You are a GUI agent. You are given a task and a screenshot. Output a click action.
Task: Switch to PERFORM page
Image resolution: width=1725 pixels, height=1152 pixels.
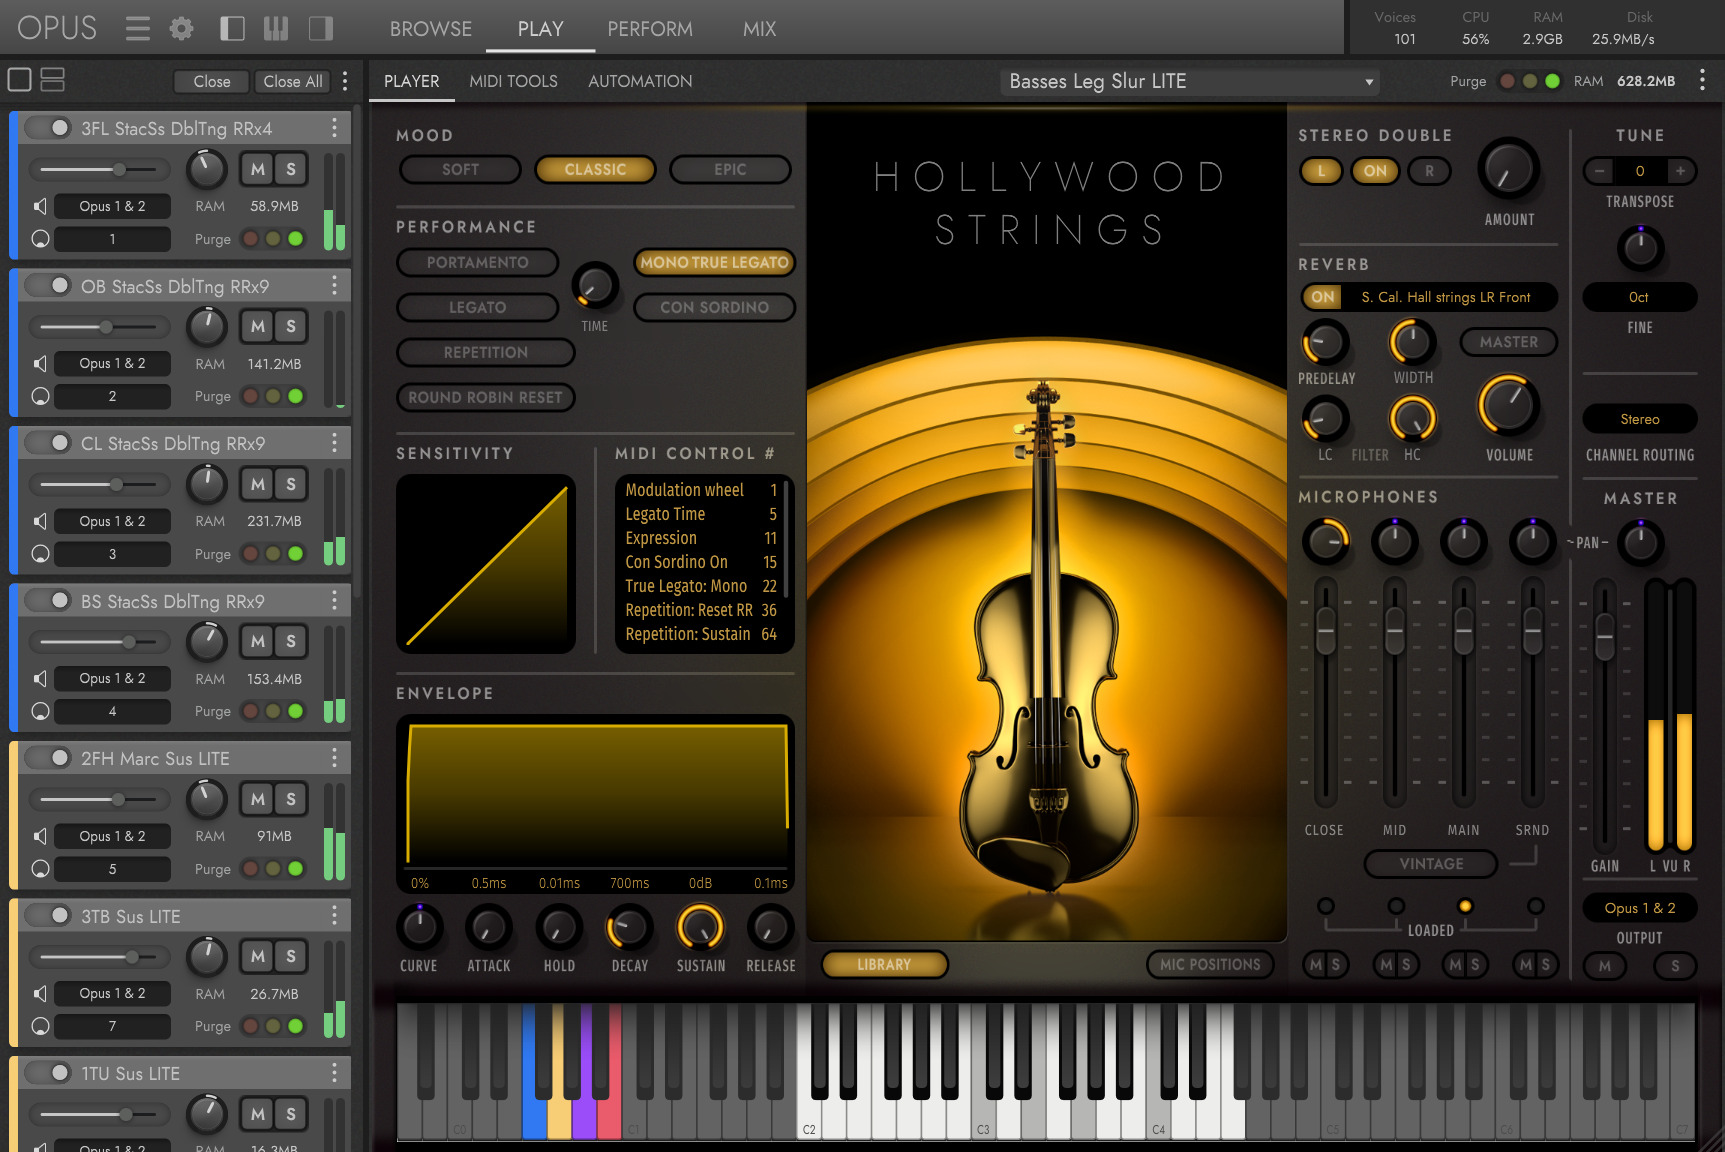pyautogui.click(x=650, y=29)
